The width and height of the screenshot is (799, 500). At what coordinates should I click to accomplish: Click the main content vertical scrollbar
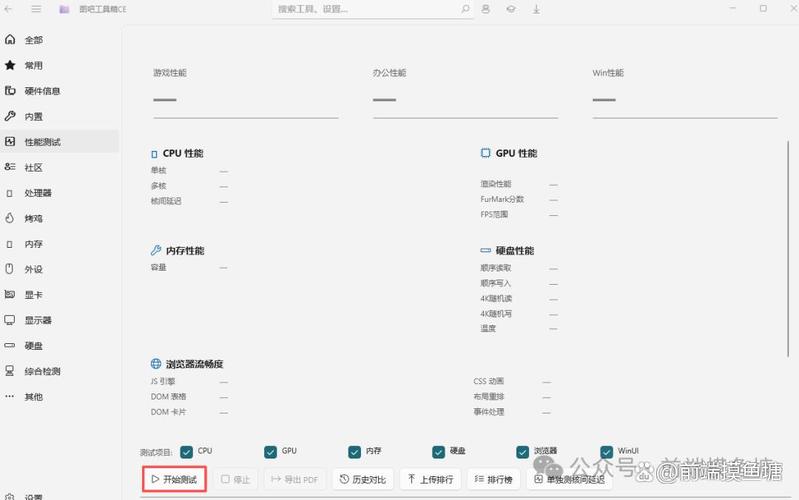tap(788, 250)
